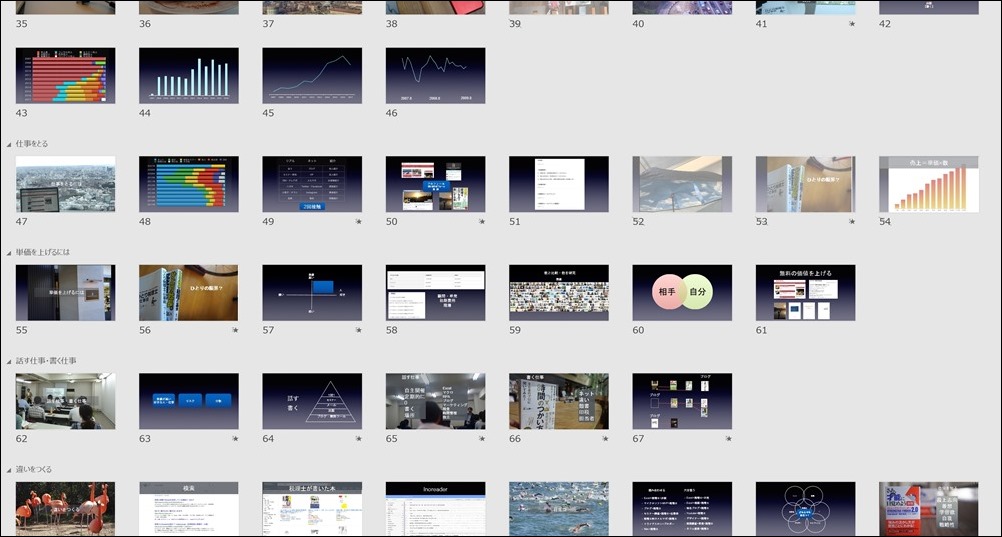Click the animation star icon under slide 67
Screen dimensions: 1002x537
click(728, 439)
